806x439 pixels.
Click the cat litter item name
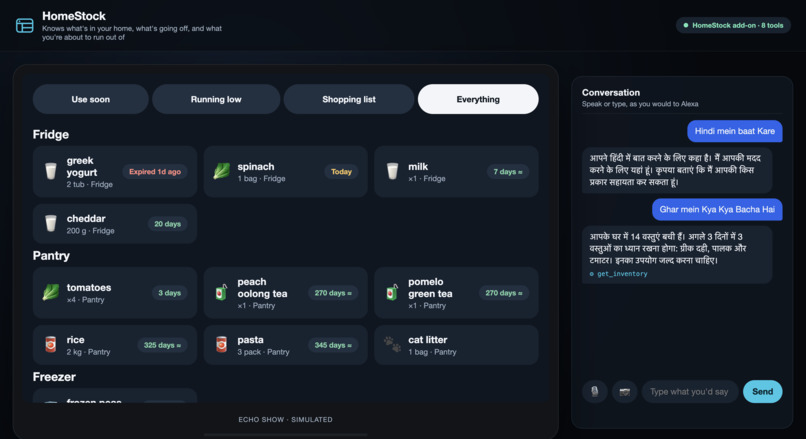coord(428,340)
